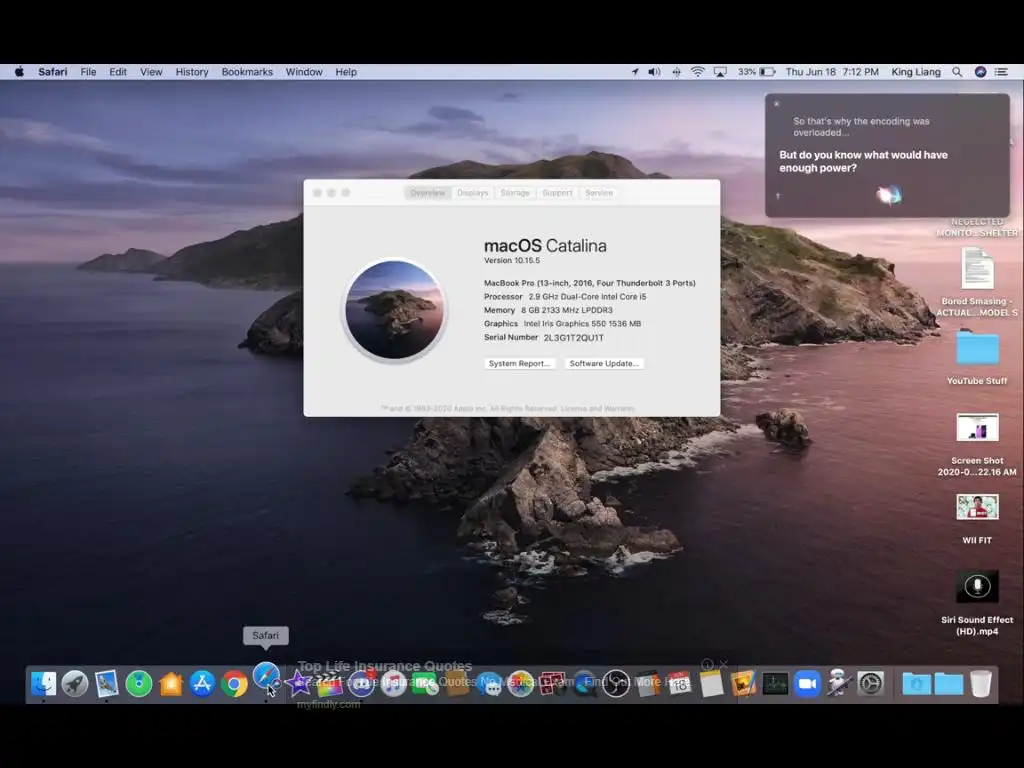This screenshot has height=768, width=1024.
Task: Open Notification Center list icon
Action: coord(1001,72)
